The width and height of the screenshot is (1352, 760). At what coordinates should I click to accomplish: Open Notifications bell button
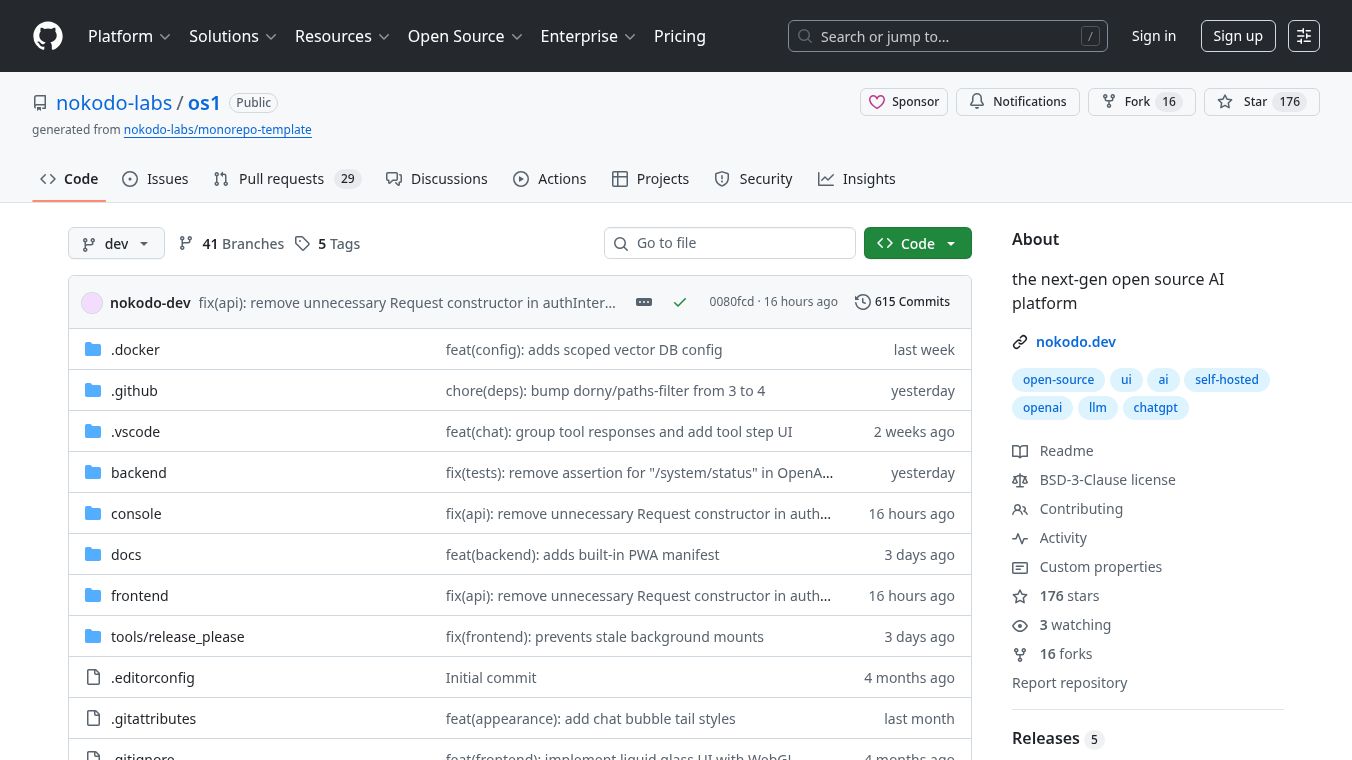tap(1017, 102)
